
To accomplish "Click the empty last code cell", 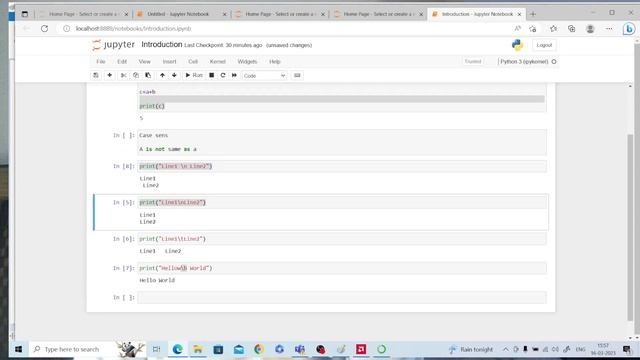I will (x=342, y=298).
